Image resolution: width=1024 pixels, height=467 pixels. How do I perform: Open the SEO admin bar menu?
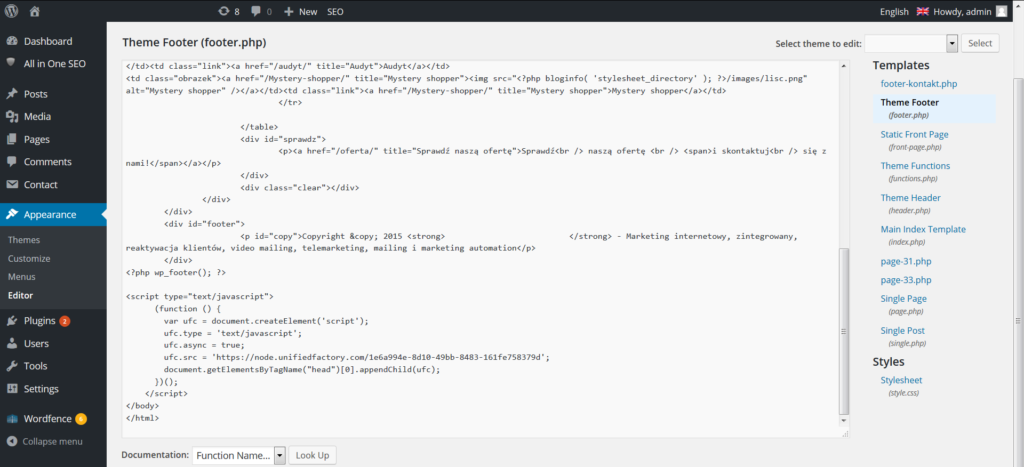(335, 11)
